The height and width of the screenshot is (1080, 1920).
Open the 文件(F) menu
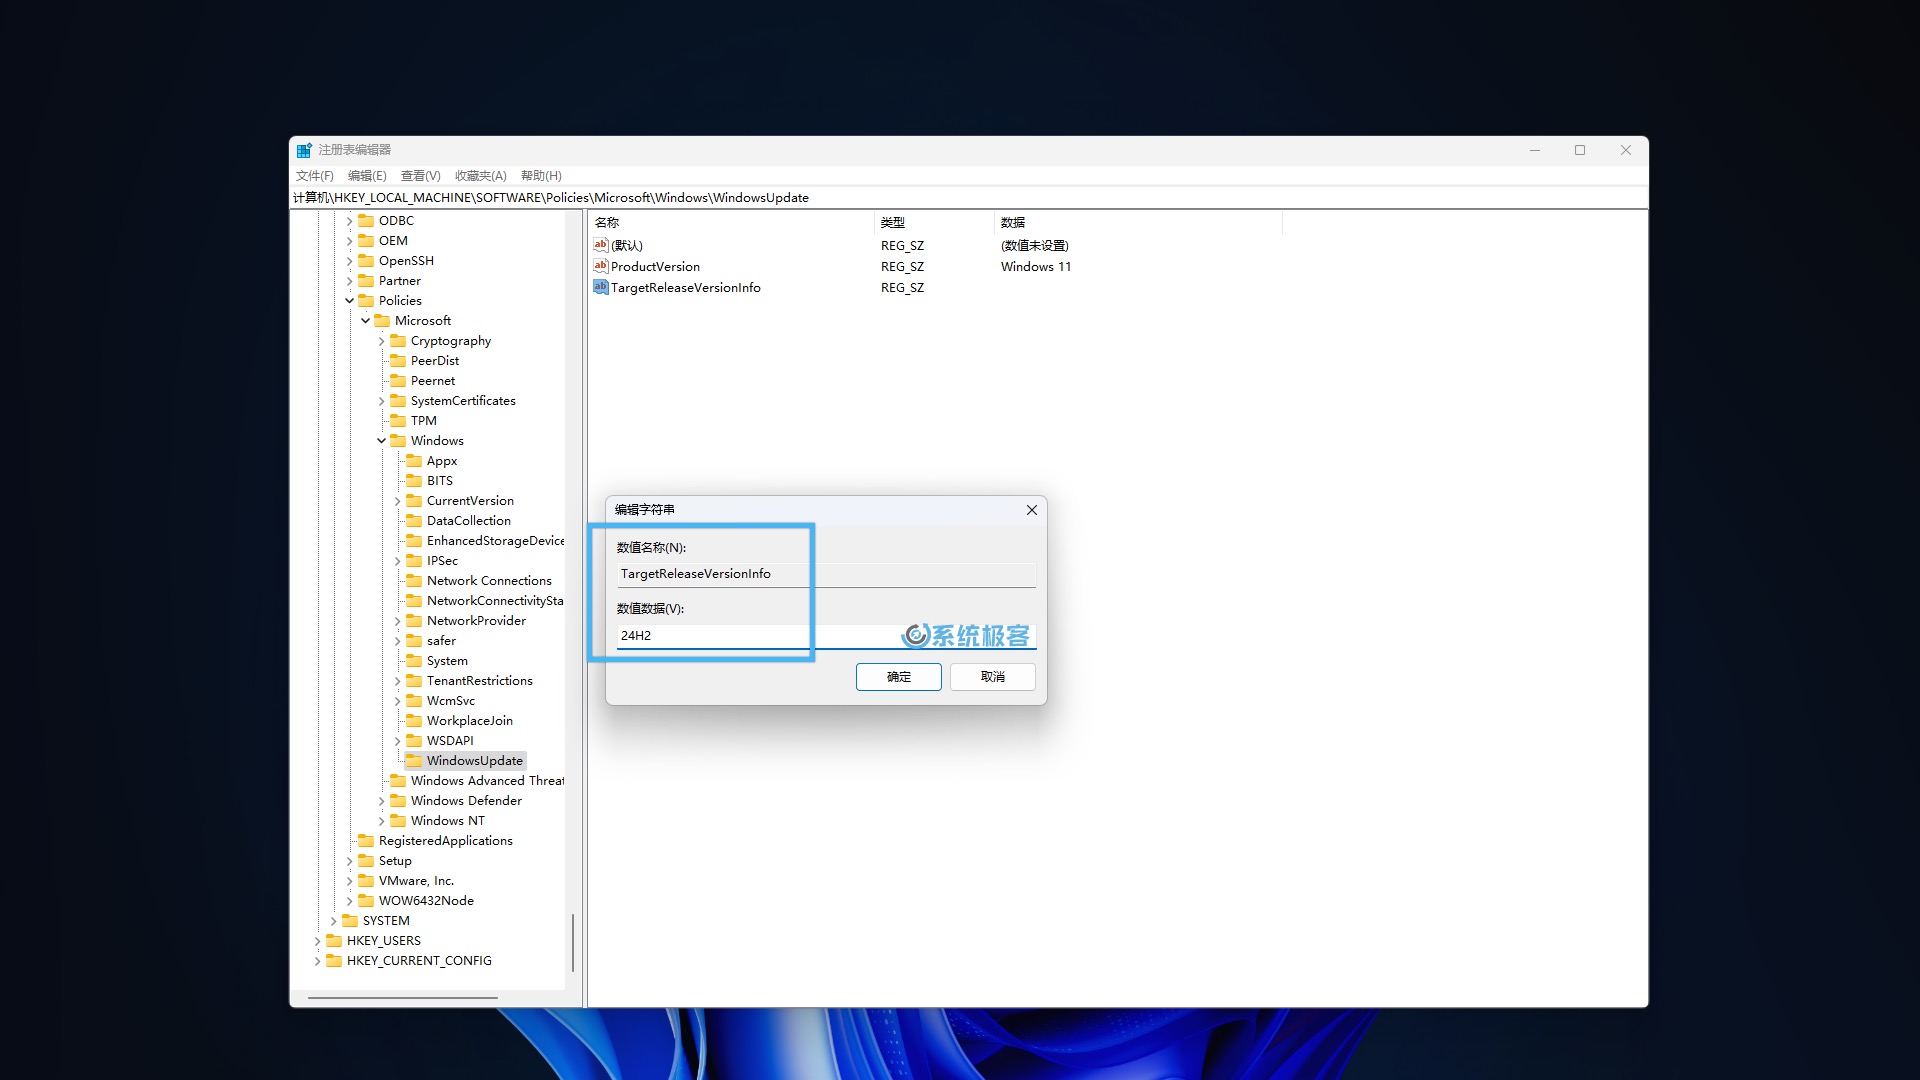click(x=315, y=176)
